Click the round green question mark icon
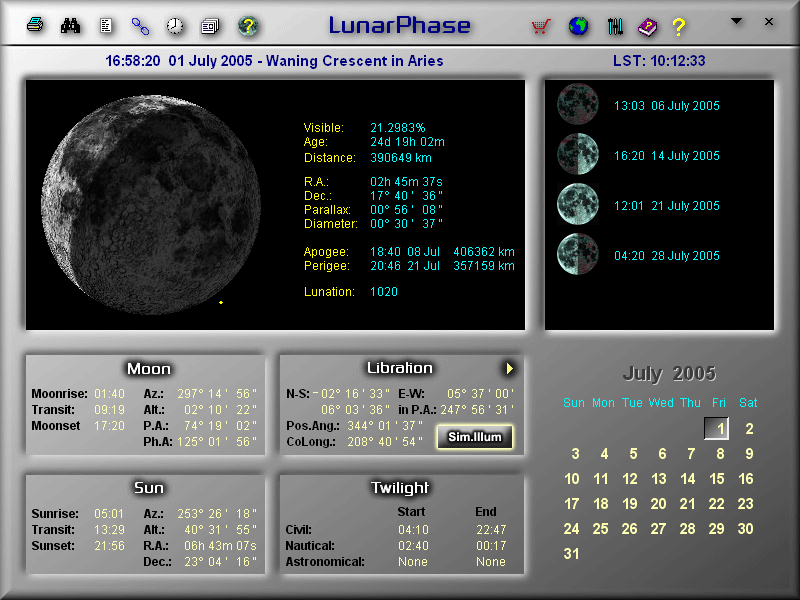The image size is (800, 600). coord(248,26)
